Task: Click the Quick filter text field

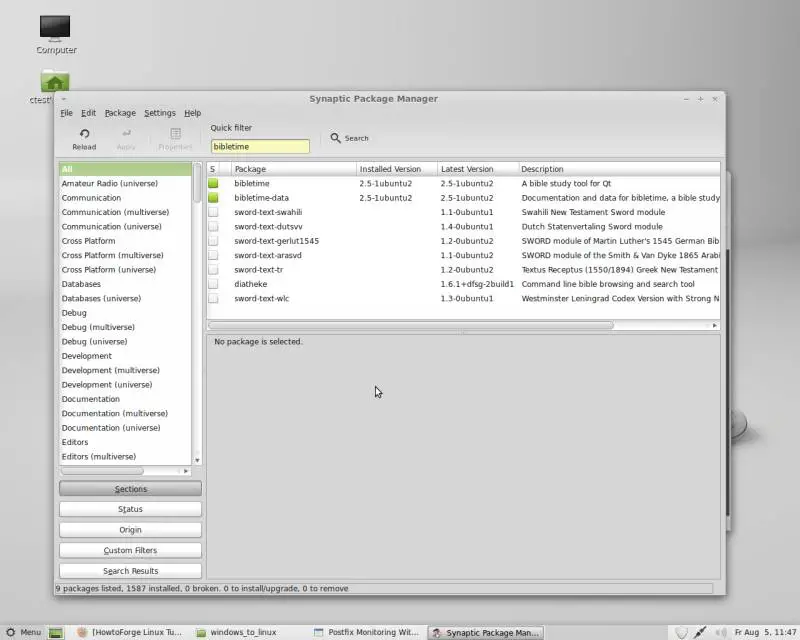Action: pyautogui.click(x=260, y=146)
